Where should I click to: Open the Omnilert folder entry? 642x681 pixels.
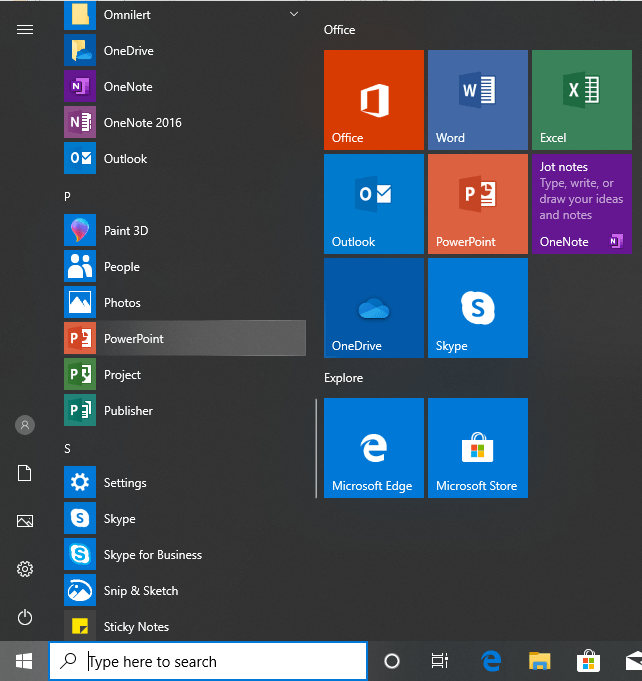pyautogui.click(x=185, y=15)
